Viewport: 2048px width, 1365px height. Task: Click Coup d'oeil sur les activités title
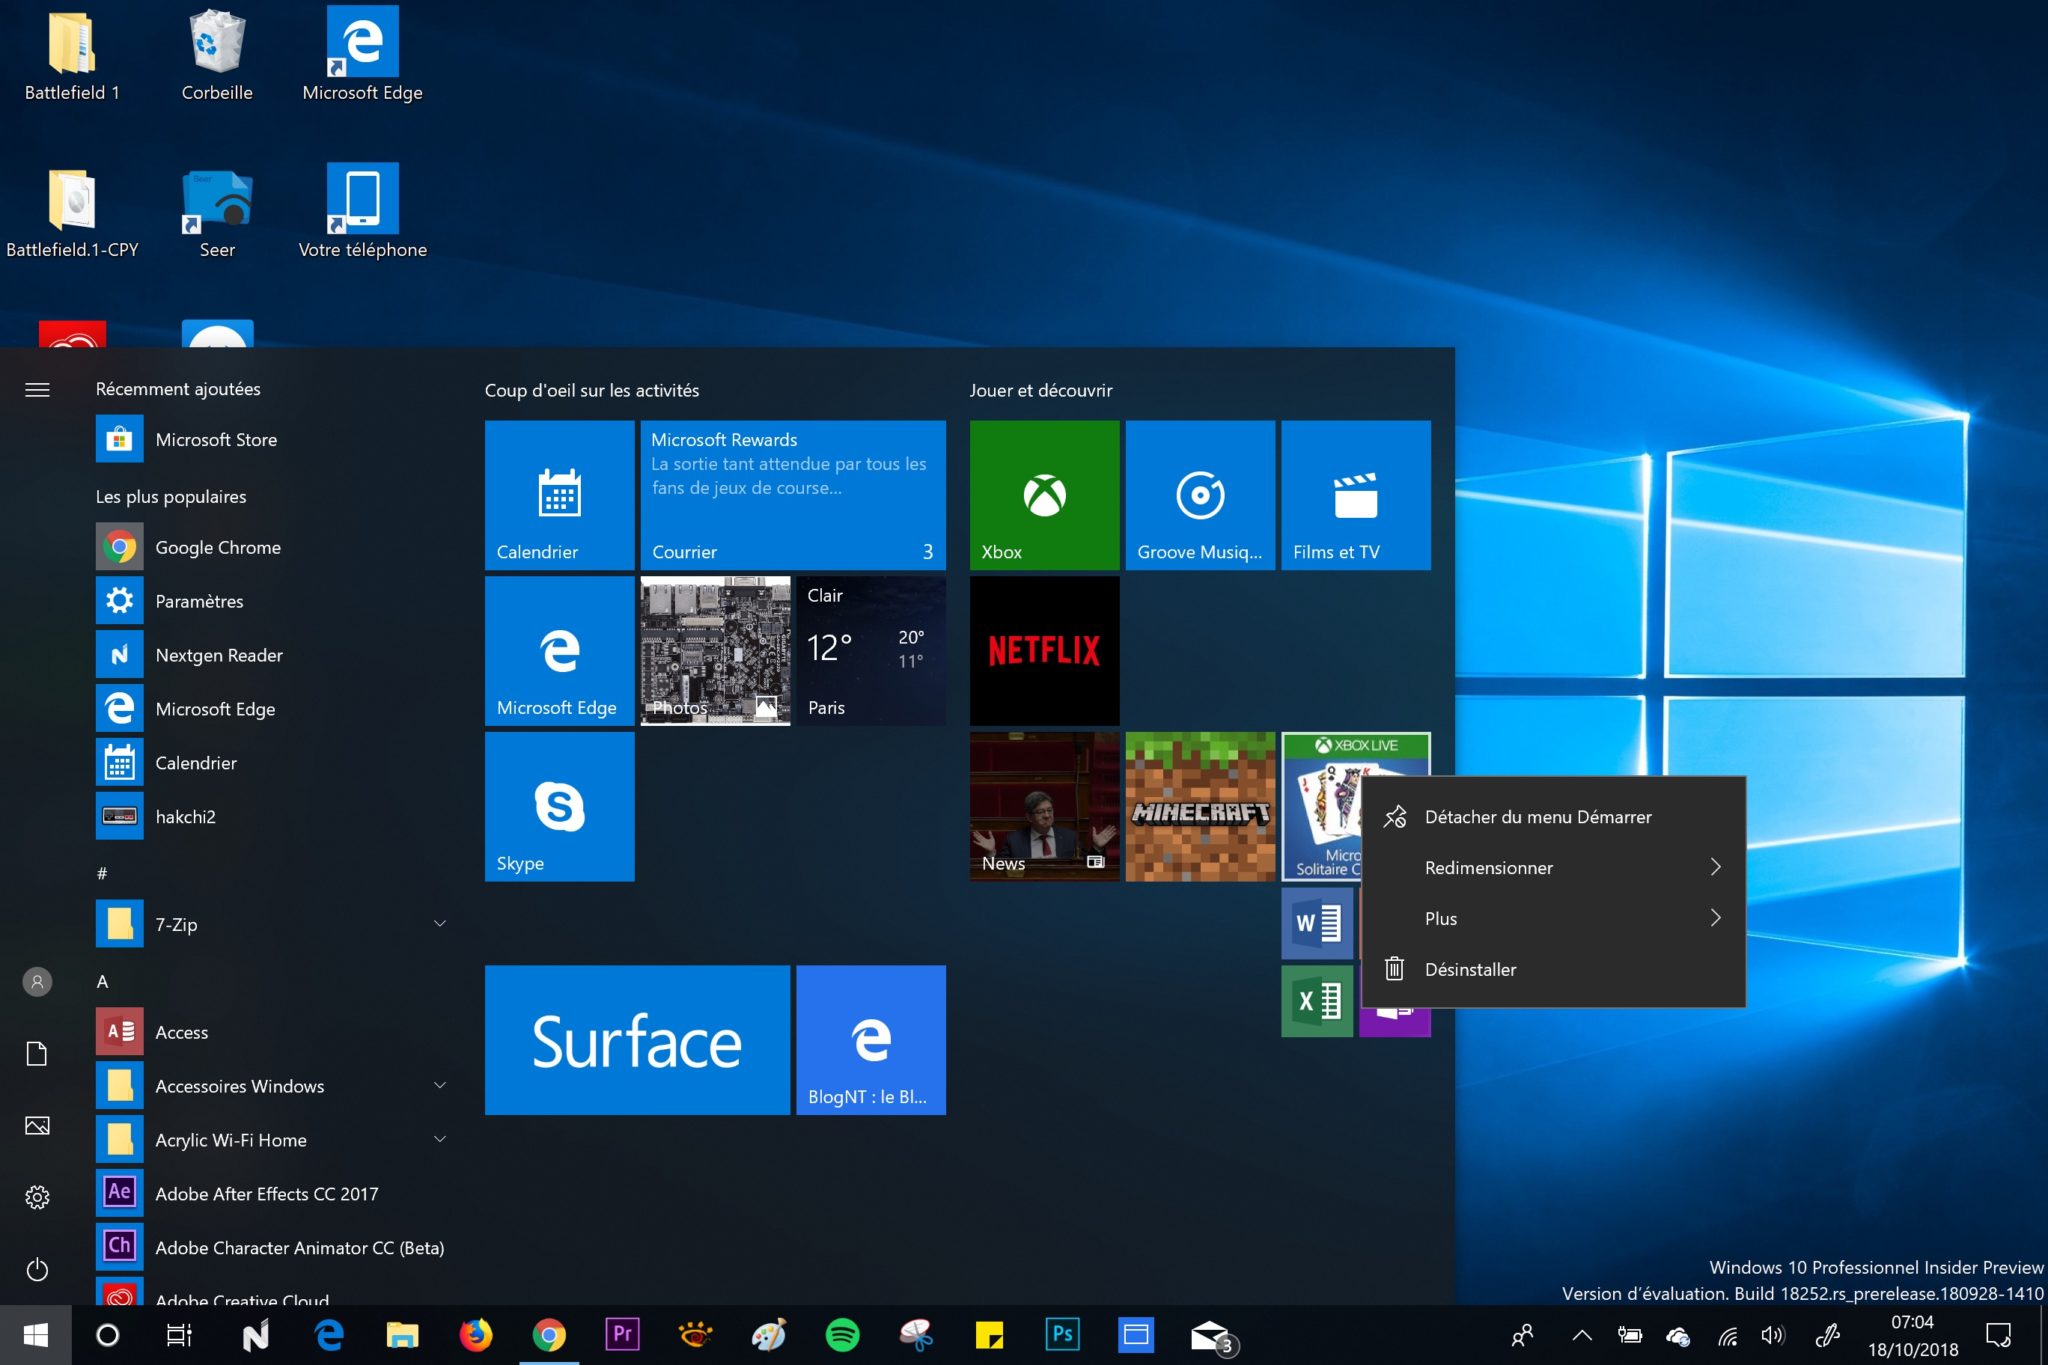click(592, 390)
